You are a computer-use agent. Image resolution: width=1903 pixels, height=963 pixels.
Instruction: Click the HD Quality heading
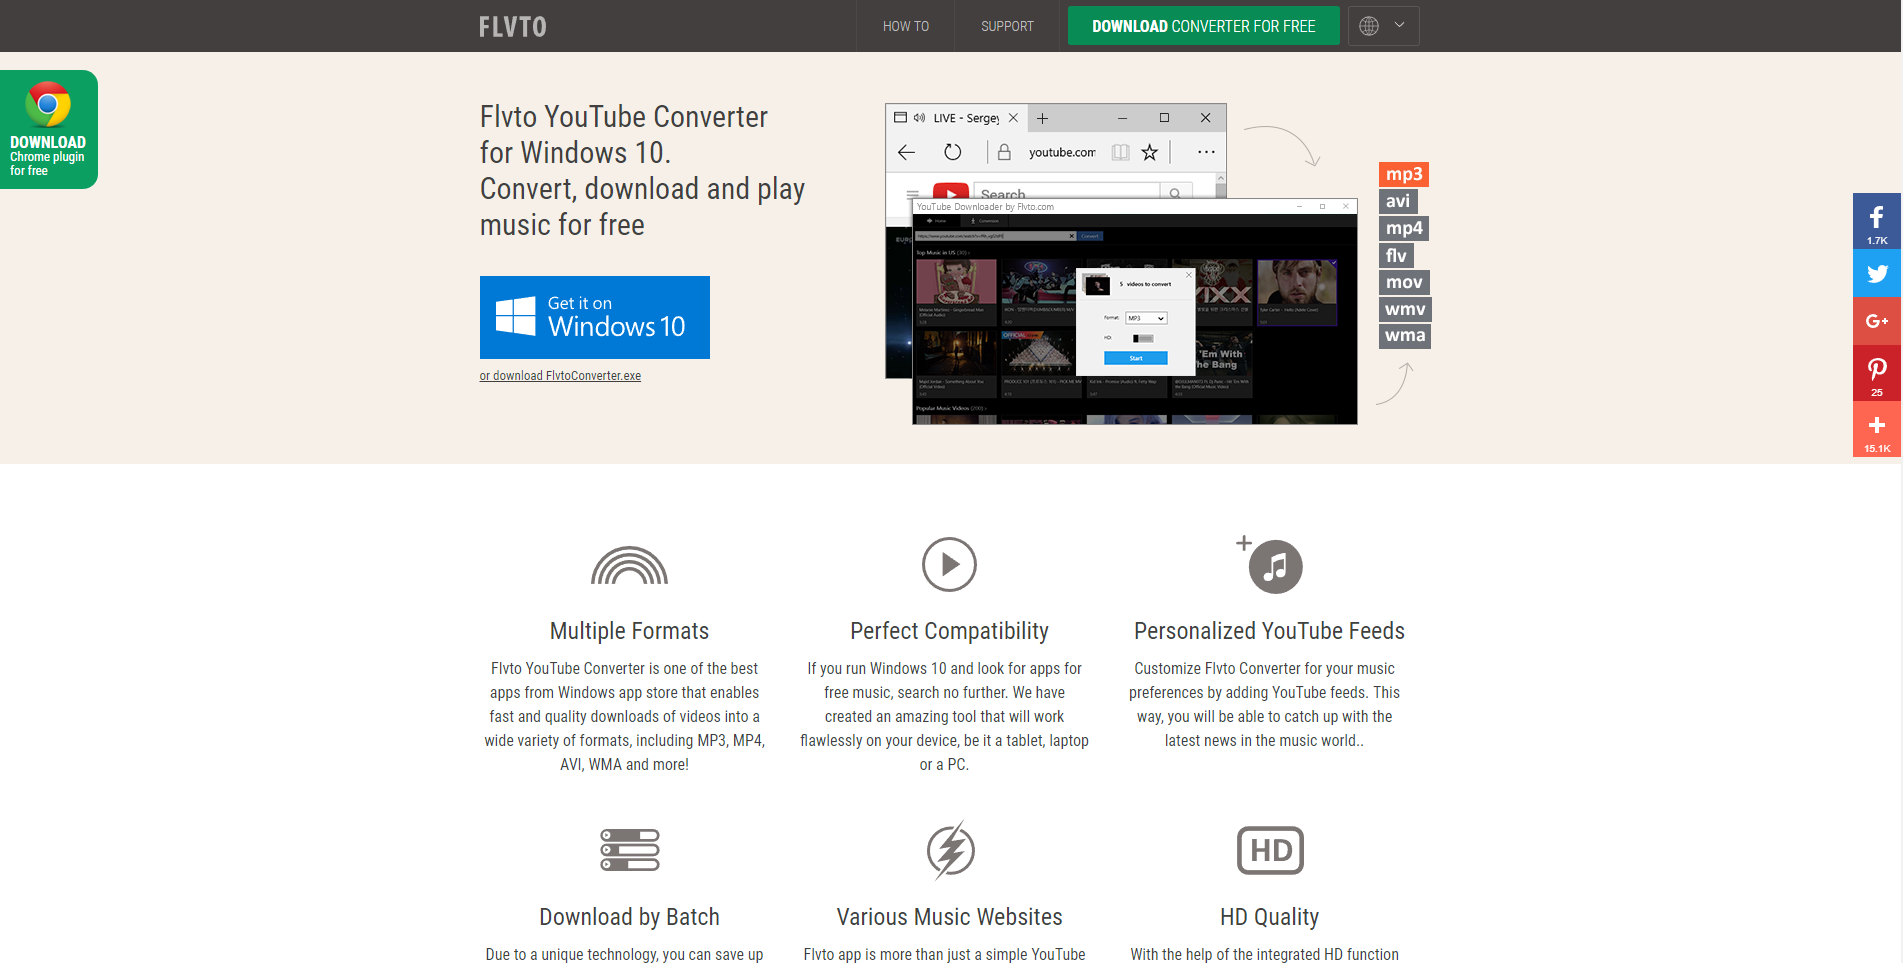(1269, 917)
